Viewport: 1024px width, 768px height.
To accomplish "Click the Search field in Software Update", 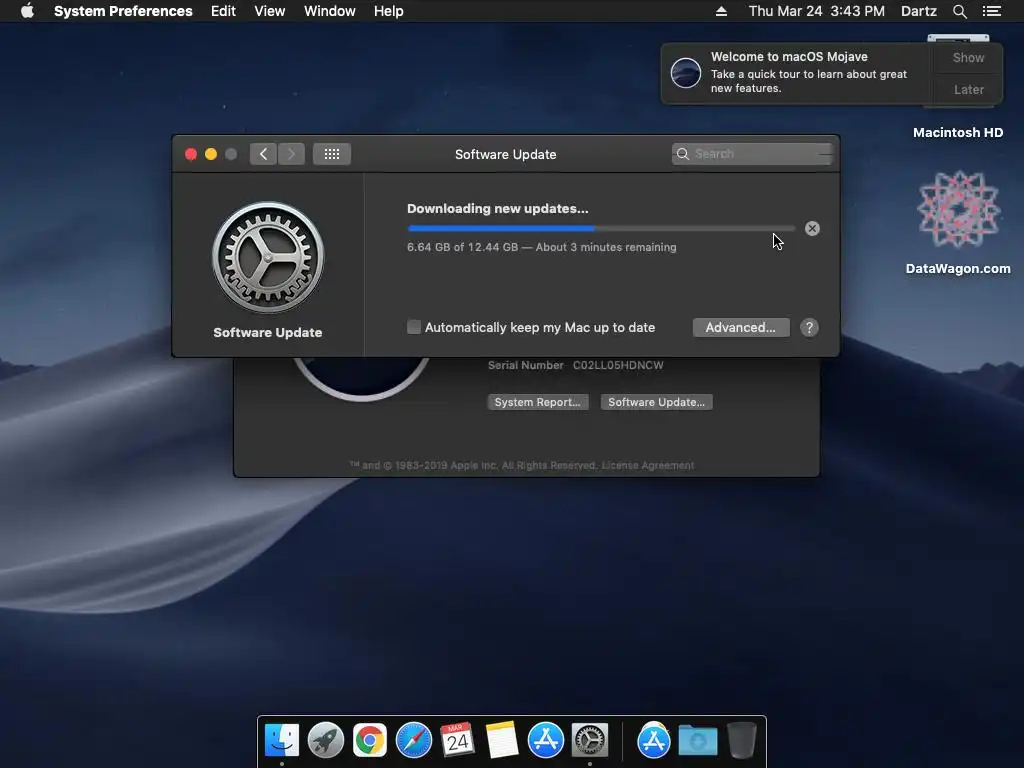I will 752,154.
